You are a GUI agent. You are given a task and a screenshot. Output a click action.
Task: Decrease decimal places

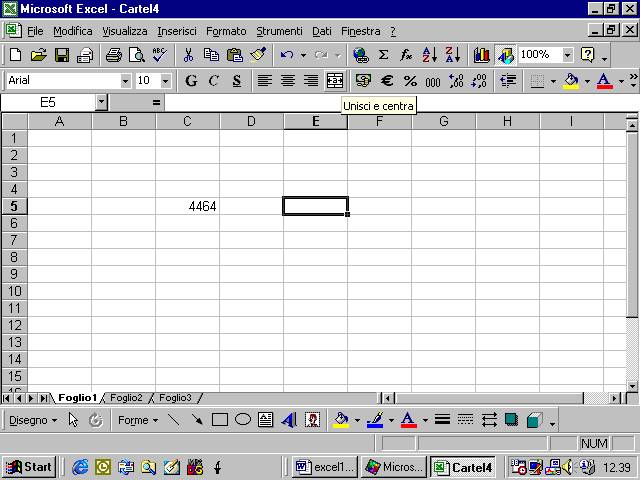click(x=479, y=81)
